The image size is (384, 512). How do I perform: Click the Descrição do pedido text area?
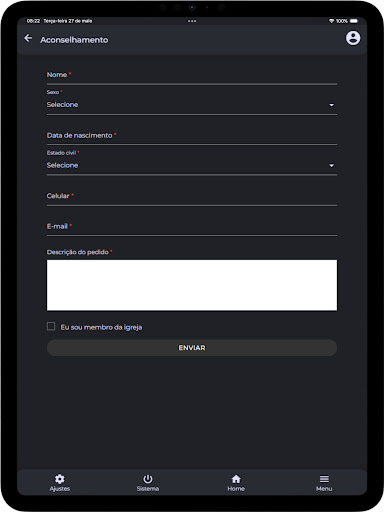tap(192, 285)
